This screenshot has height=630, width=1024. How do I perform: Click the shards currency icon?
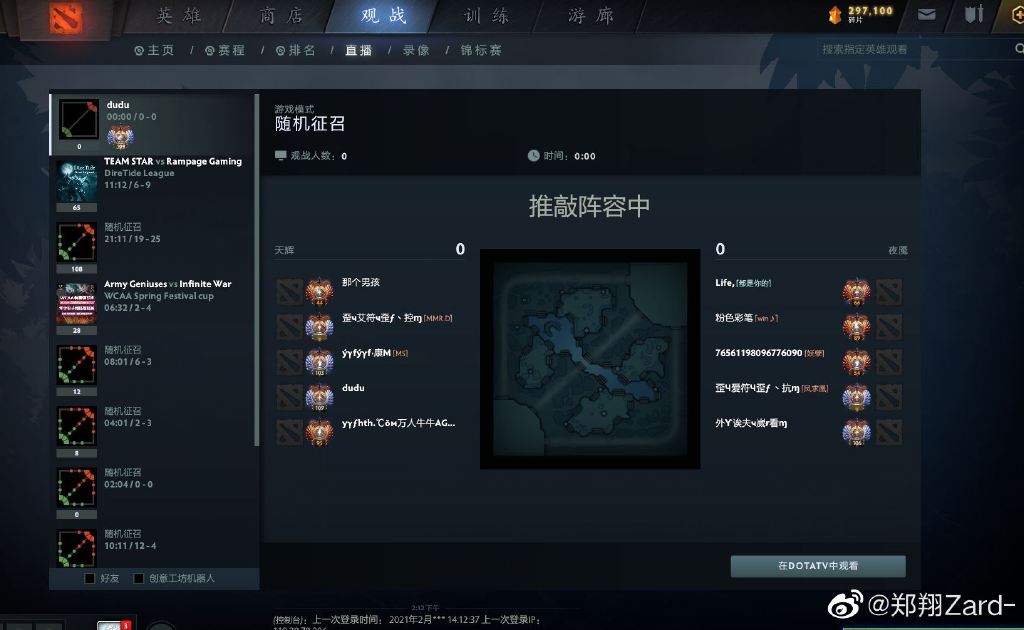[835, 15]
